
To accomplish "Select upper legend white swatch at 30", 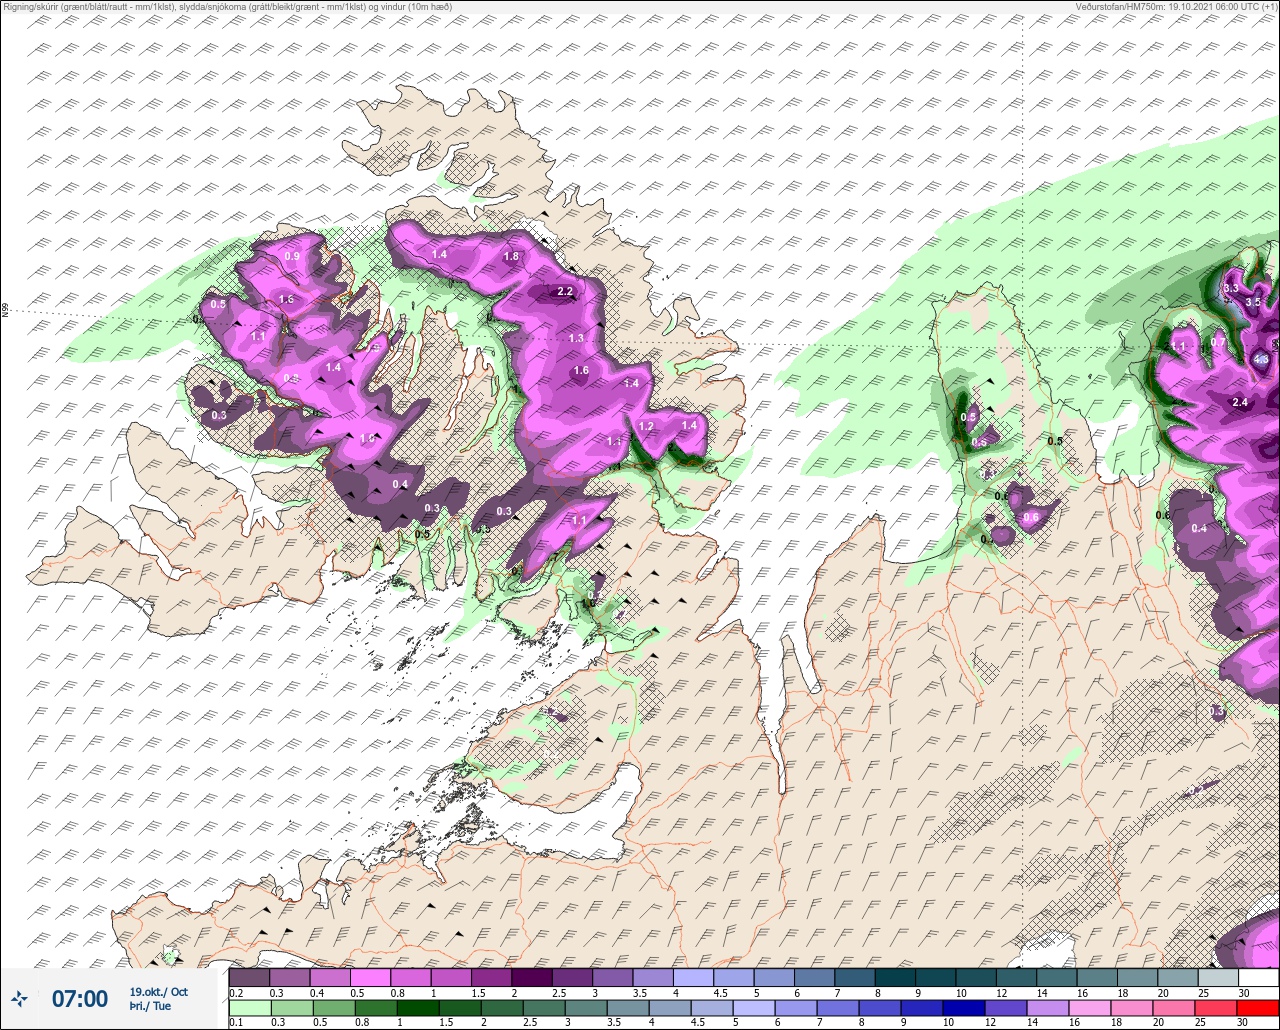I will pyautogui.click(x=1258, y=977).
